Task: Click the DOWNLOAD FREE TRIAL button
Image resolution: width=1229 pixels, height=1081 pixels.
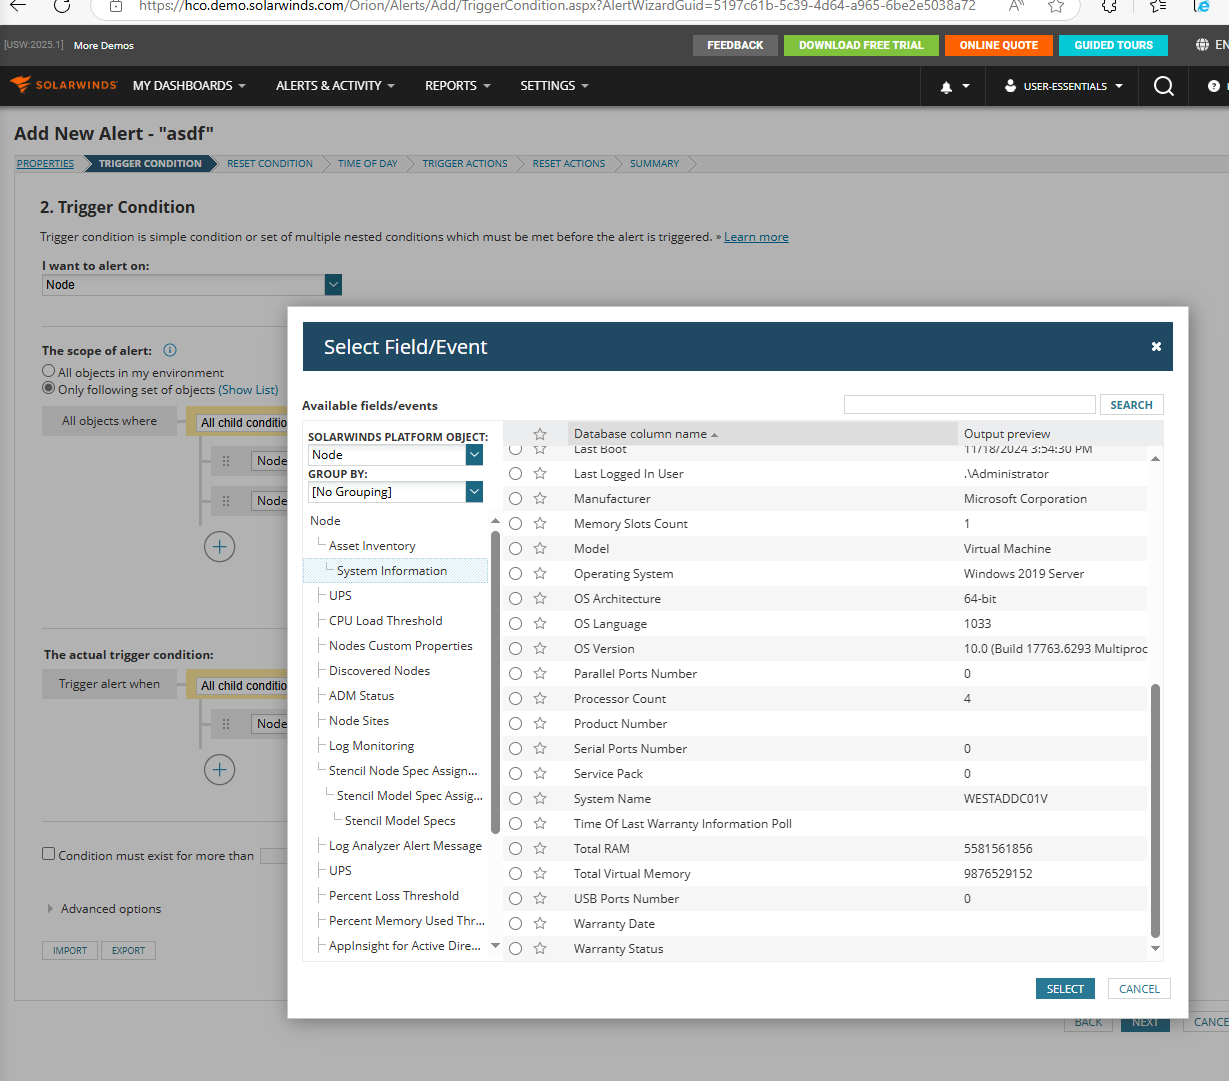Action: coord(861,45)
